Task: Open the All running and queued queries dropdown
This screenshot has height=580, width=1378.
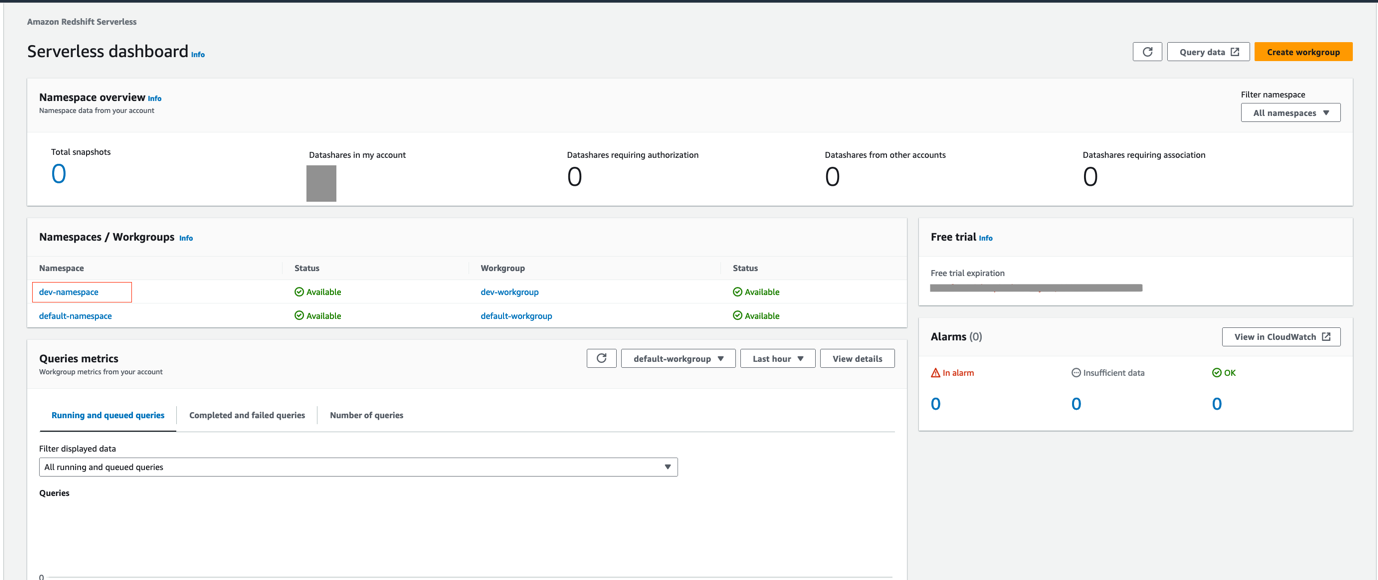Action: (358, 467)
